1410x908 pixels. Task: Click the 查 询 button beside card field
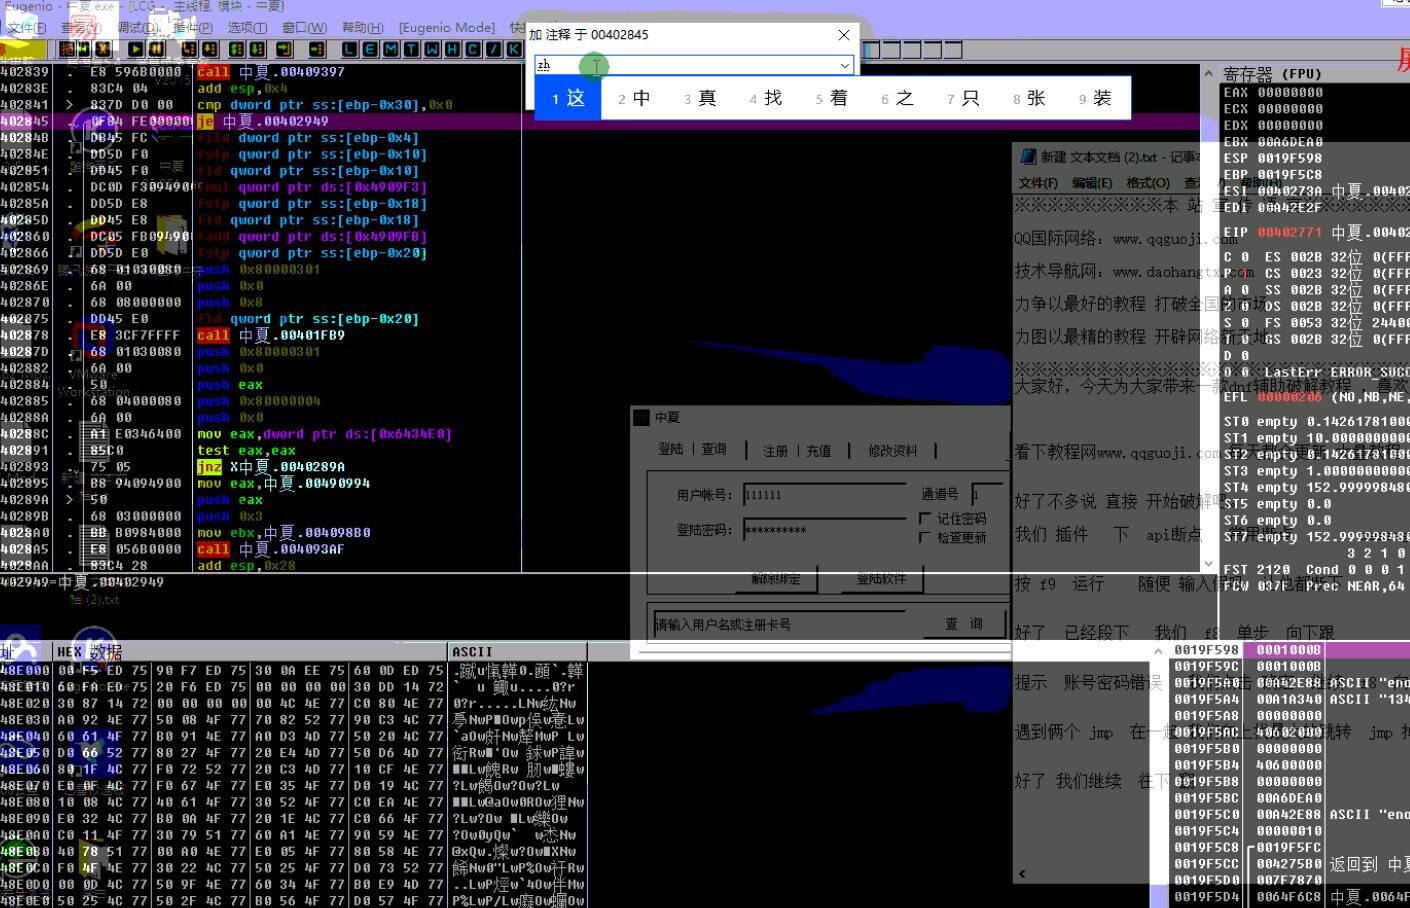964,623
